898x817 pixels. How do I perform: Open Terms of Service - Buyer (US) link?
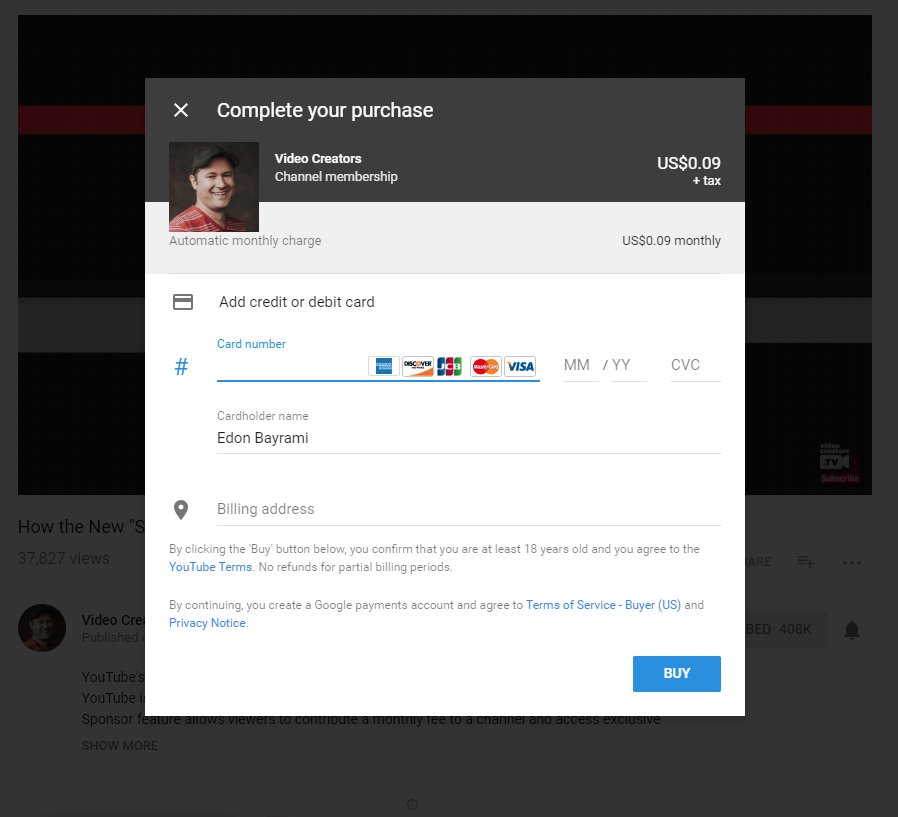tap(603, 605)
